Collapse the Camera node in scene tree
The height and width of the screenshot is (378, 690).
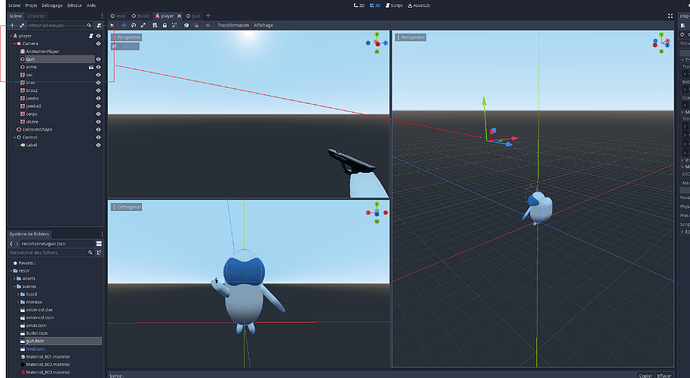15,44
